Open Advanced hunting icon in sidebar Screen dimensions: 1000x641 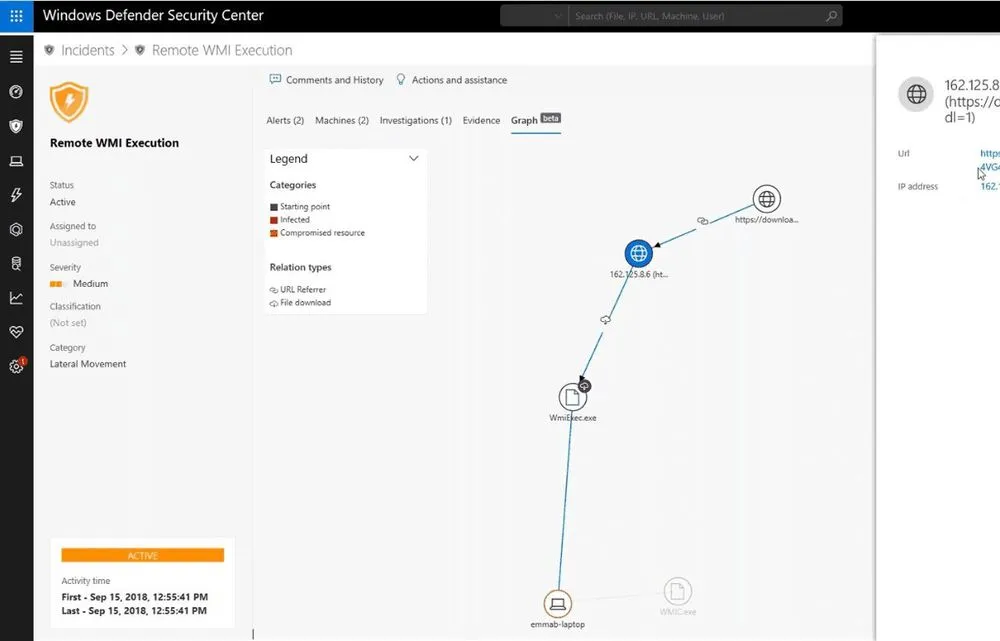coord(16,263)
